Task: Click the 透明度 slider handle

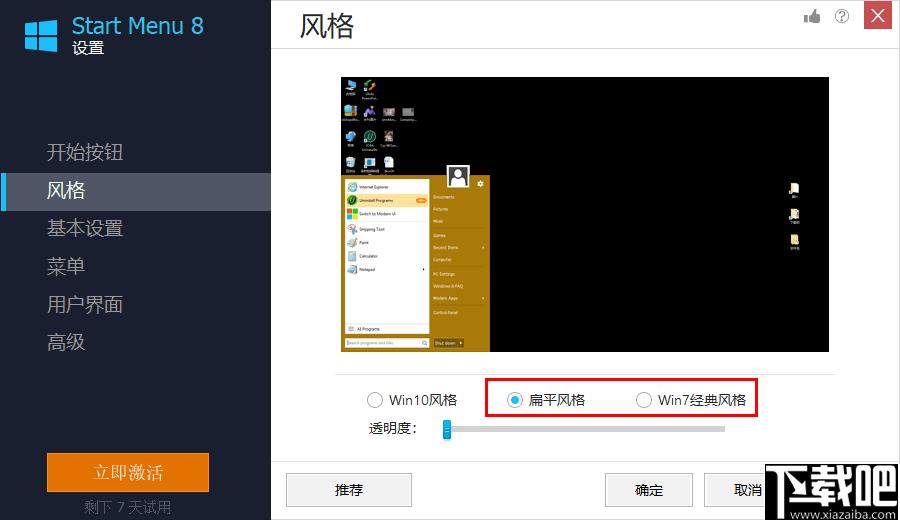Action: coord(447,429)
